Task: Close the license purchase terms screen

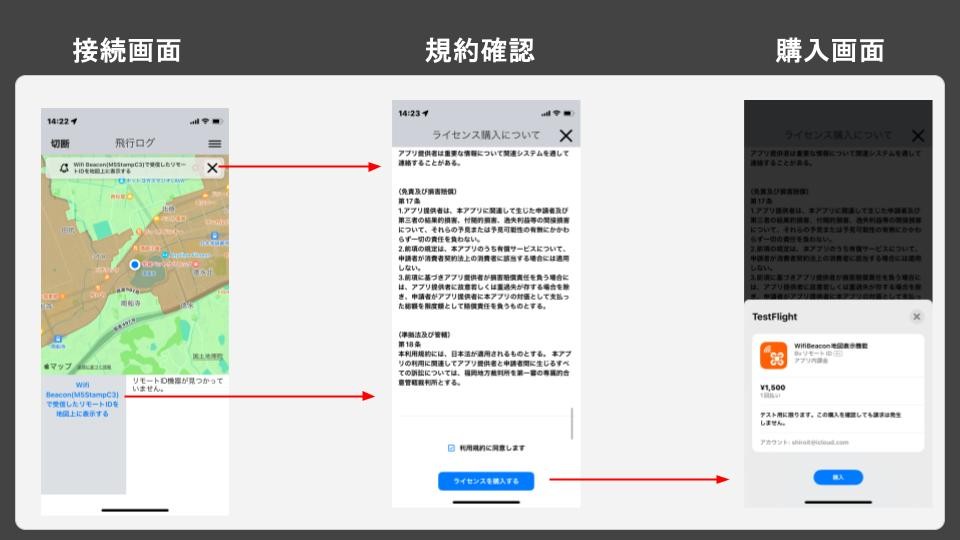Action: tap(566, 135)
